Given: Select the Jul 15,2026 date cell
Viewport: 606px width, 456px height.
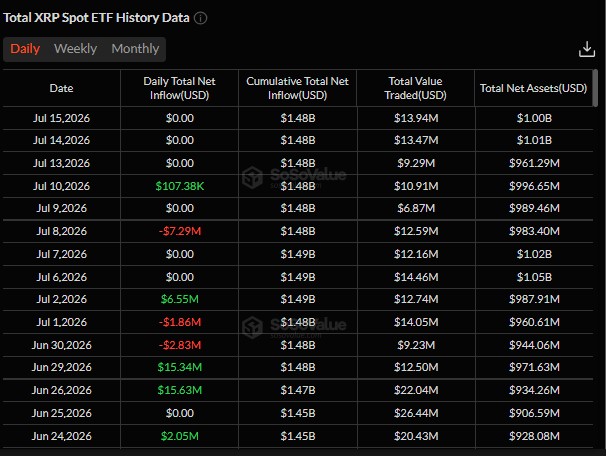Looking at the screenshot, I should pos(61,118).
